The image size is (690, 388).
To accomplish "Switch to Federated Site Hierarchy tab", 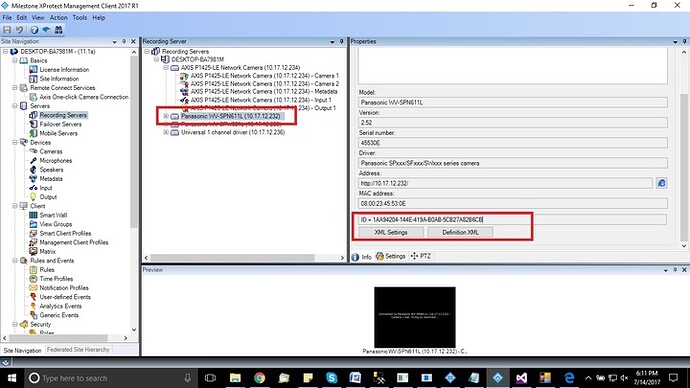I will pos(78,350).
